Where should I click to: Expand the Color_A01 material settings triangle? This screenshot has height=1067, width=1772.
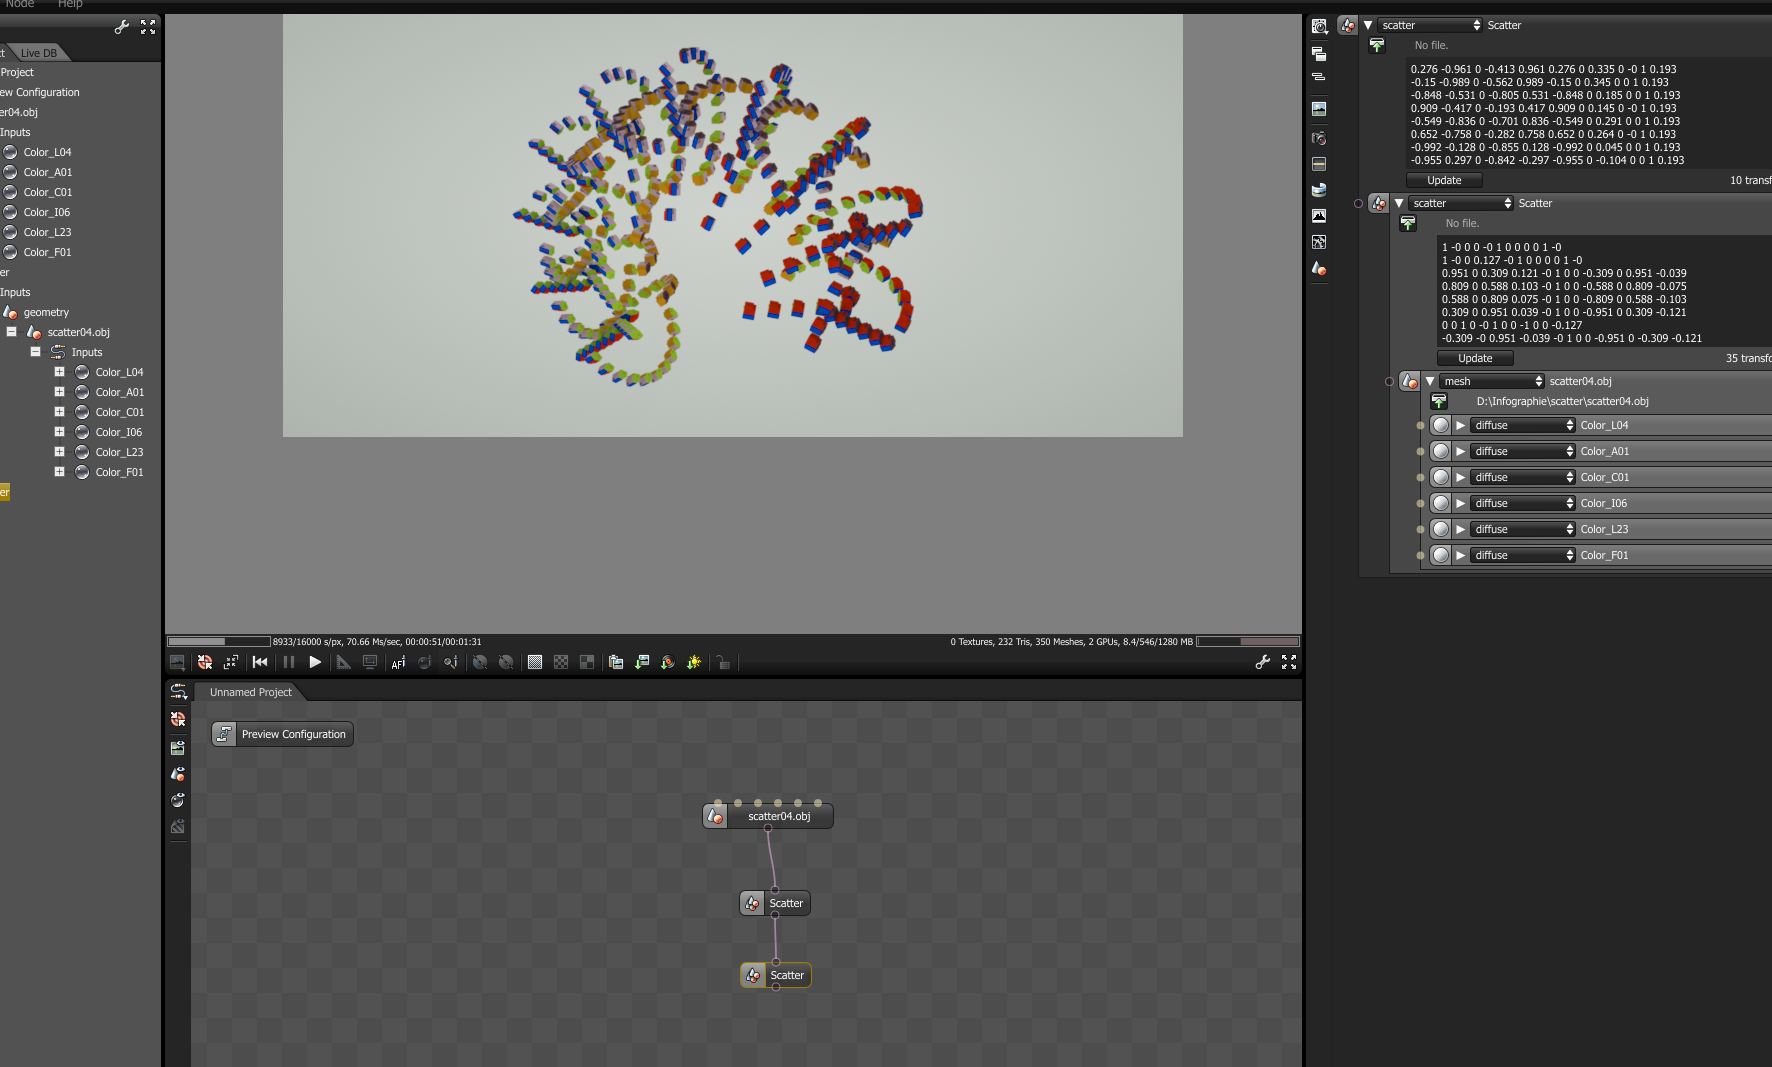[1461, 451]
